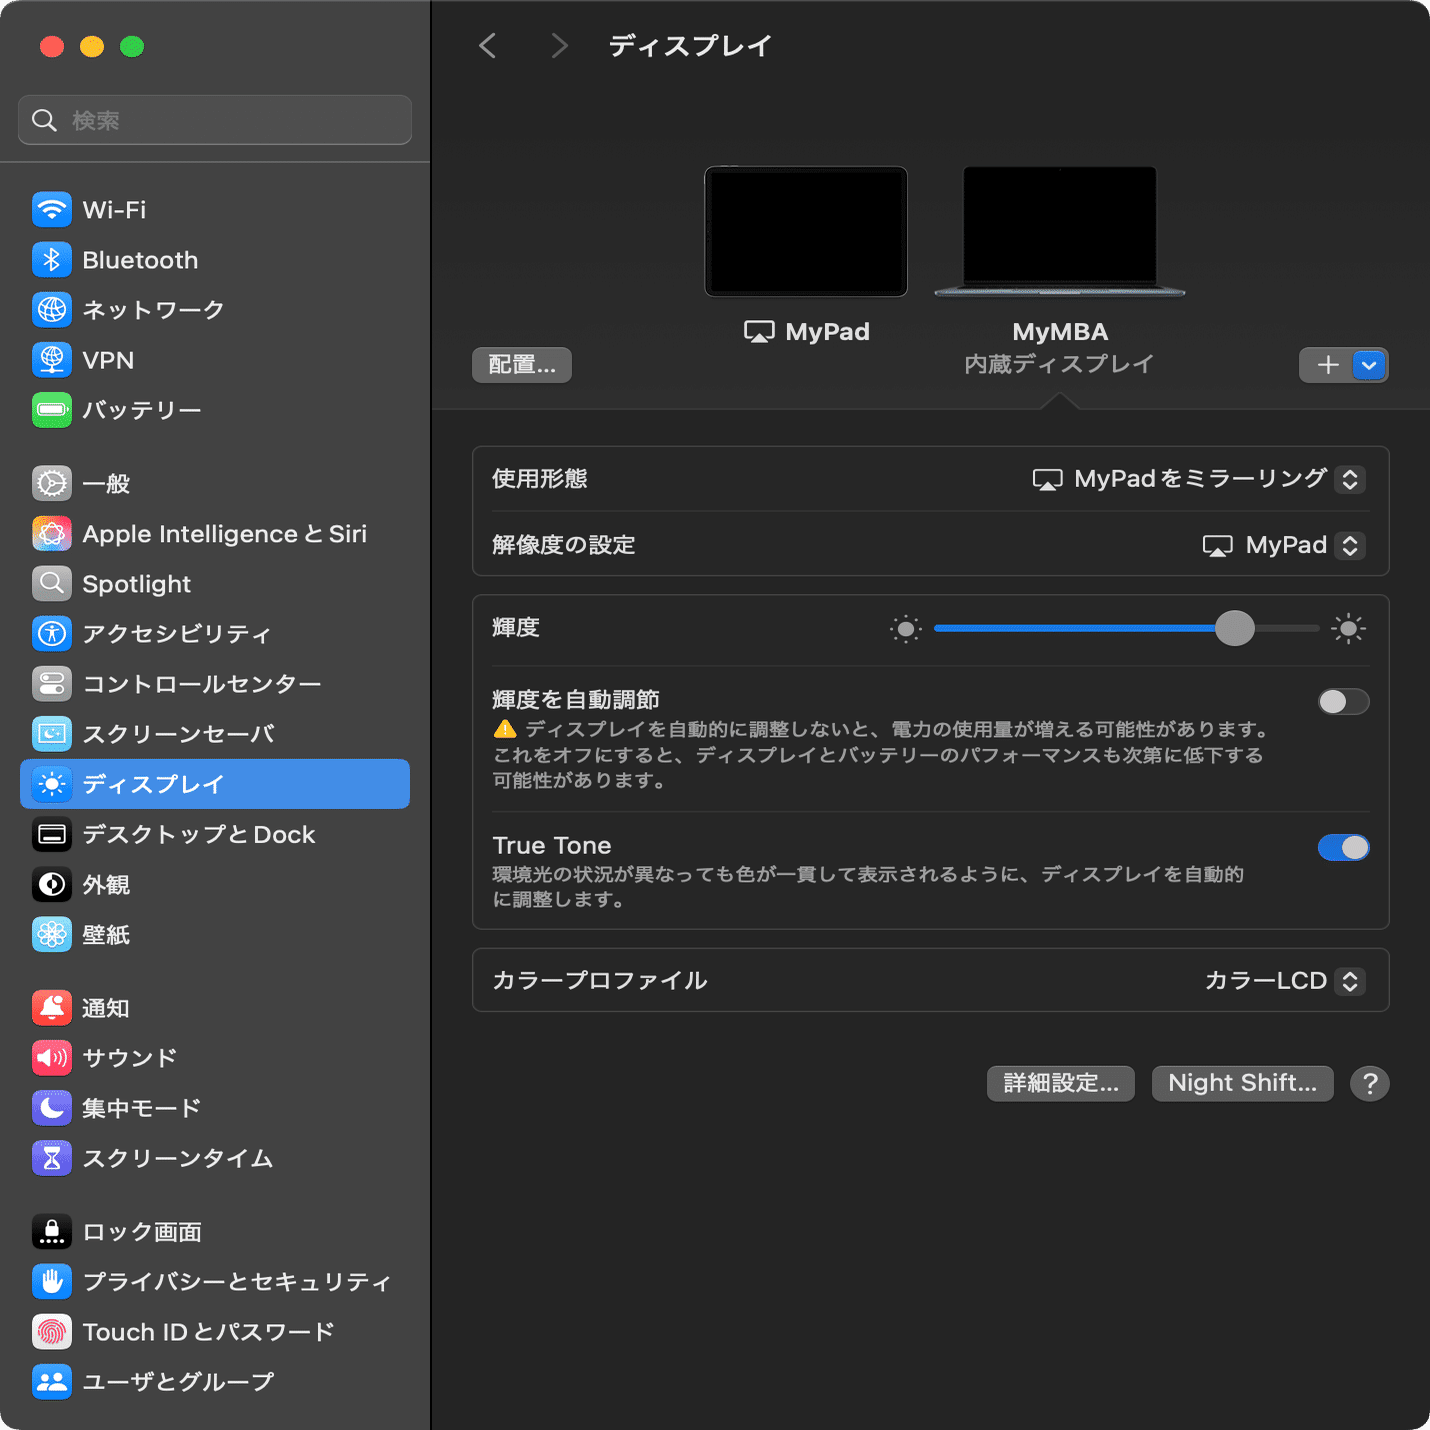Open アクセシビリティ using its sidebar icon
1430x1430 pixels.
click(51, 633)
